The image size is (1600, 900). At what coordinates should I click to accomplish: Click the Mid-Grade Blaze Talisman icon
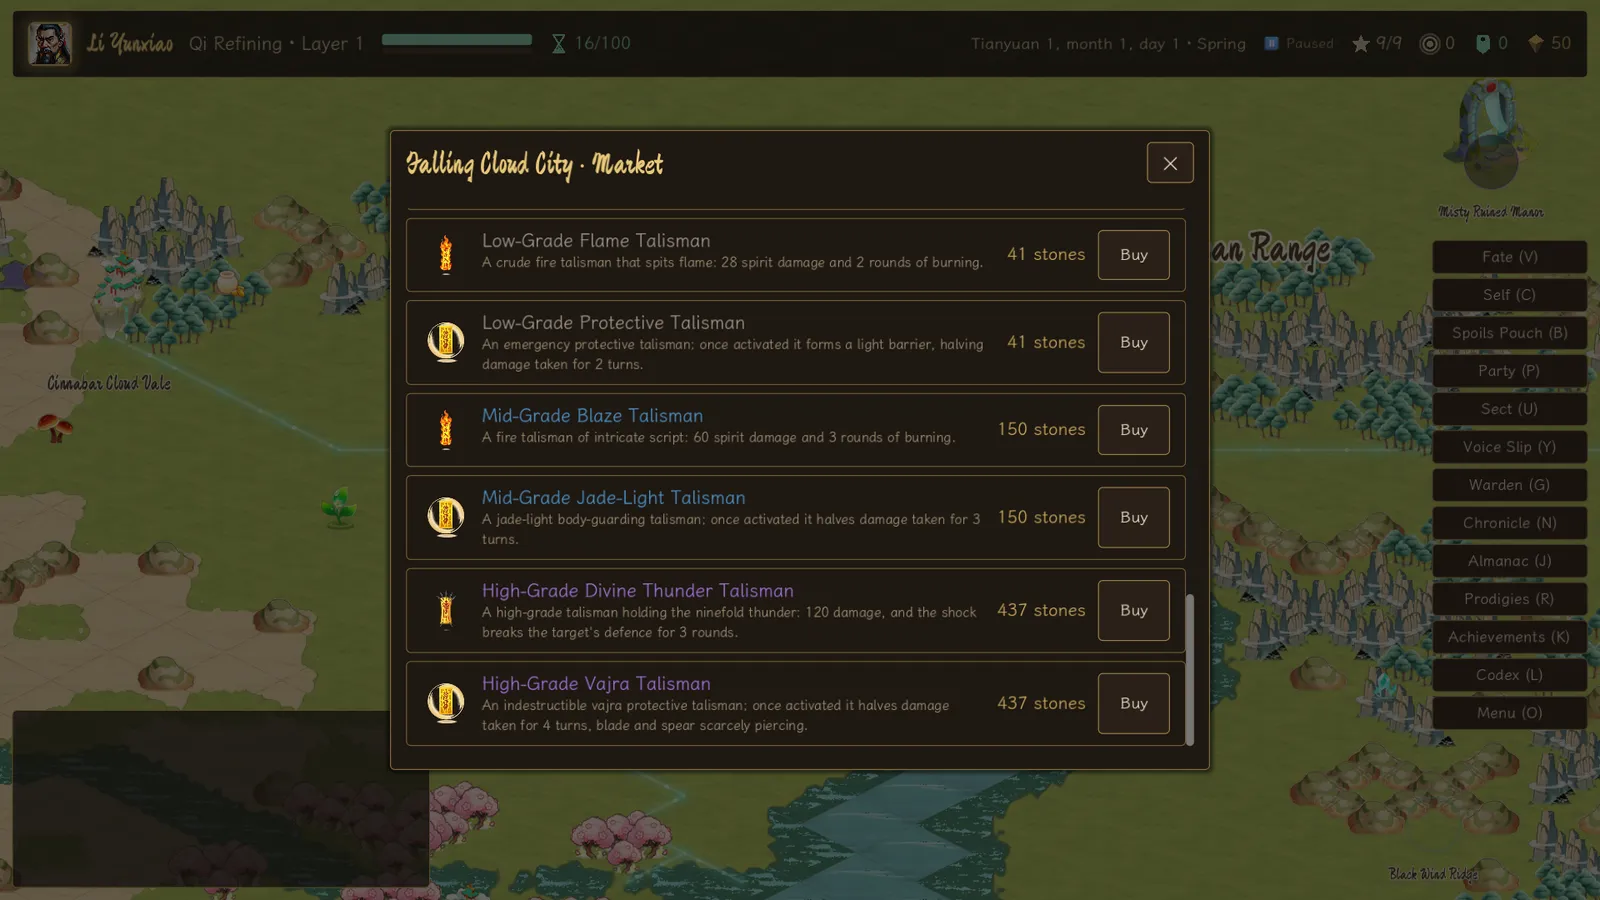(x=446, y=429)
